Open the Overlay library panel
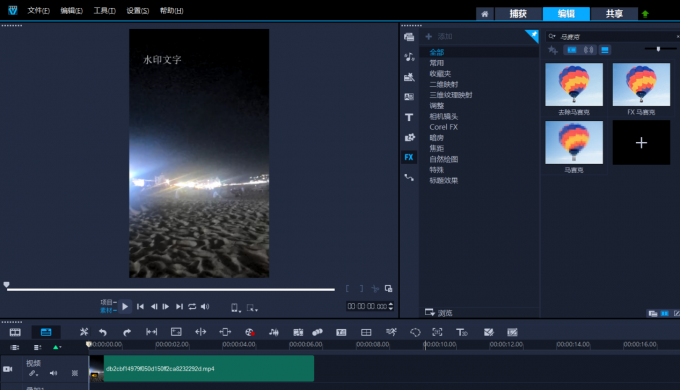The height and width of the screenshot is (390, 680). tap(409, 97)
